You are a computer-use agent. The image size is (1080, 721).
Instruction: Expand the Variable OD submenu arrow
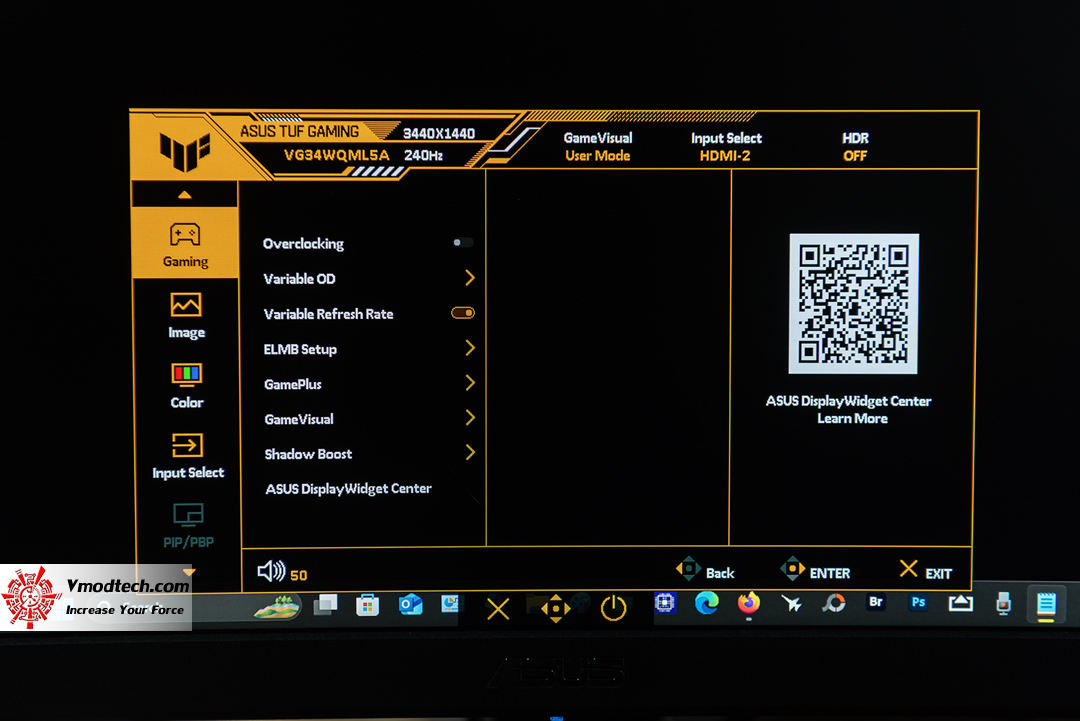point(470,278)
